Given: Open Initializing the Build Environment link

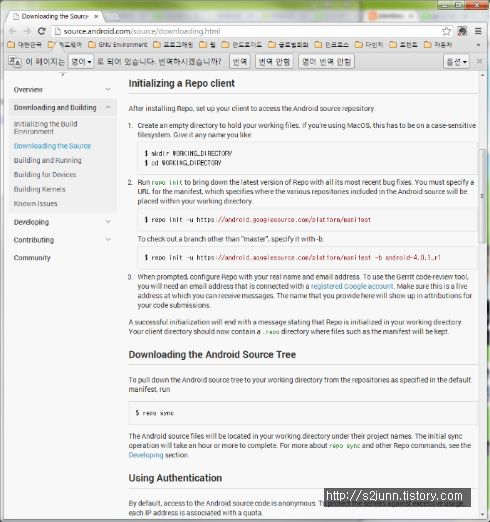Looking at the screenshot, I should [x=45, y=128].
